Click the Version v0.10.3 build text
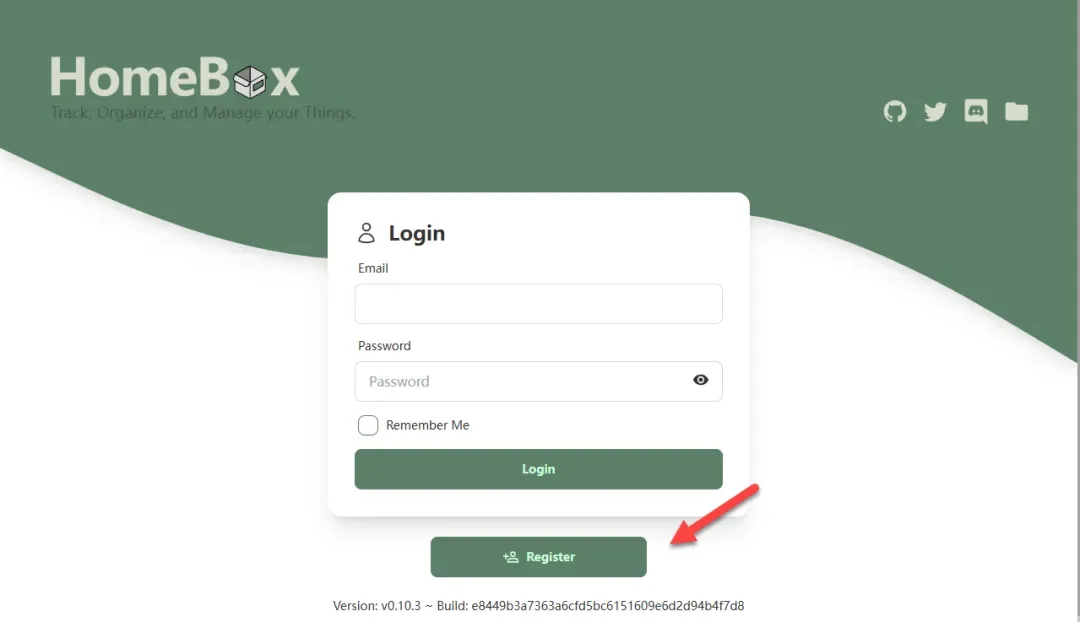Viewport: 1080px width, 622px height. coord(539,605)
